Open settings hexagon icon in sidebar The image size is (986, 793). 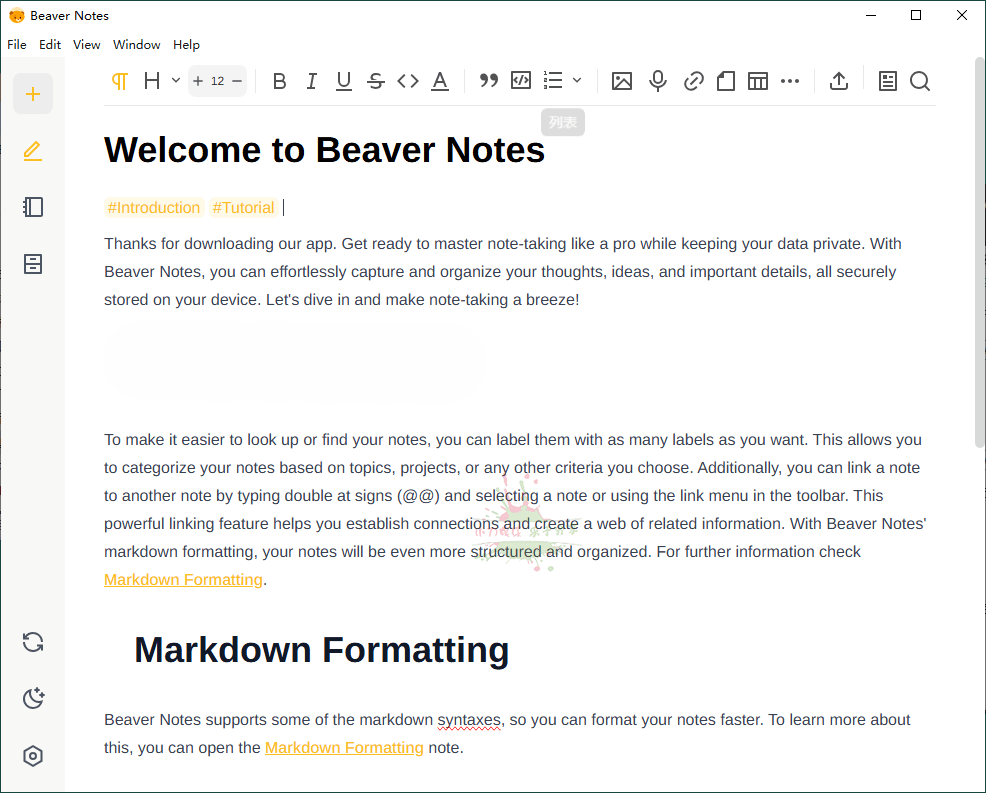point(33,756)
